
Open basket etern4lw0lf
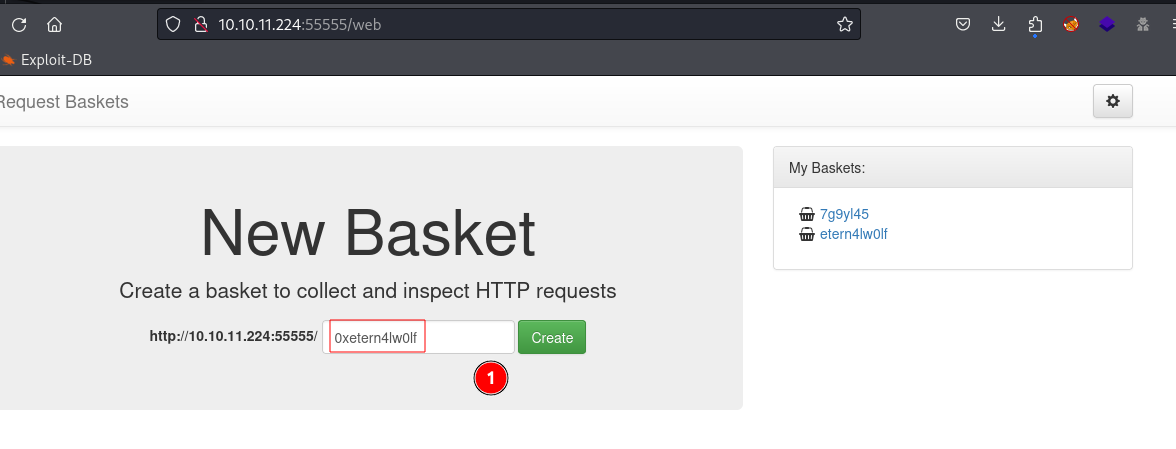854,234
